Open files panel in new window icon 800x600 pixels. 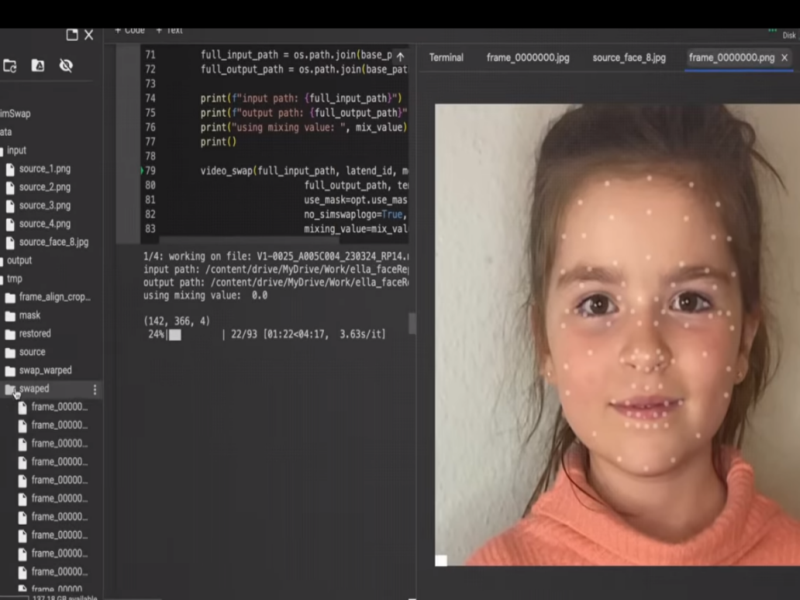(72, 35)
